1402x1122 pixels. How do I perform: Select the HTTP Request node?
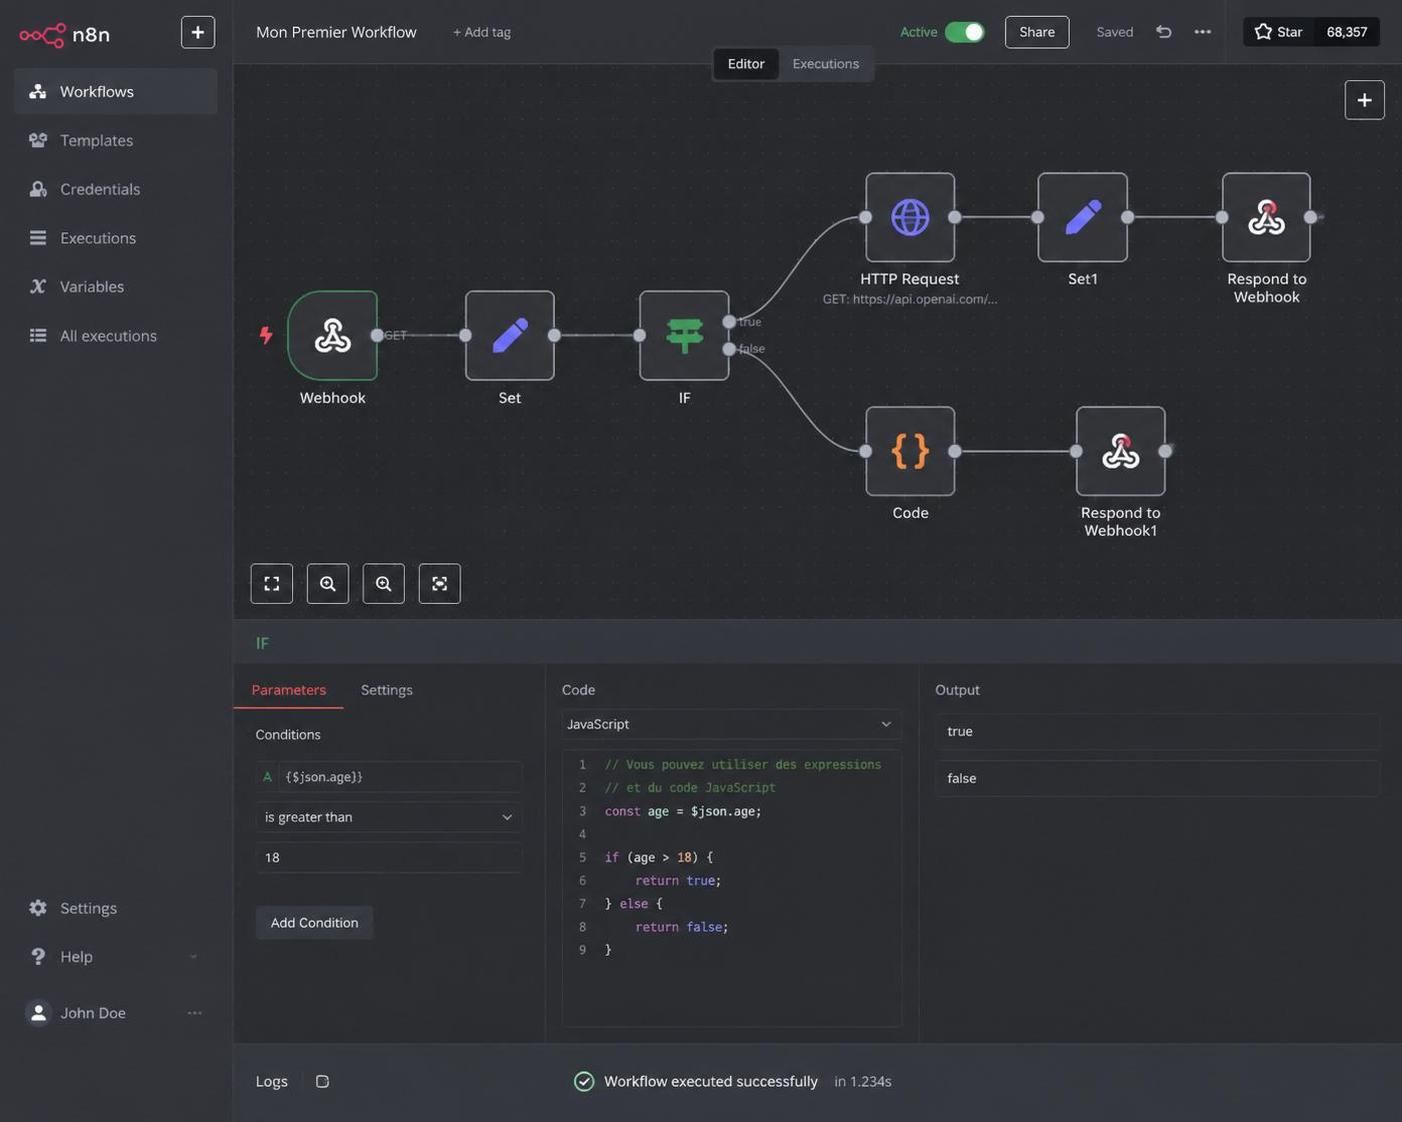tap(910, 218)
